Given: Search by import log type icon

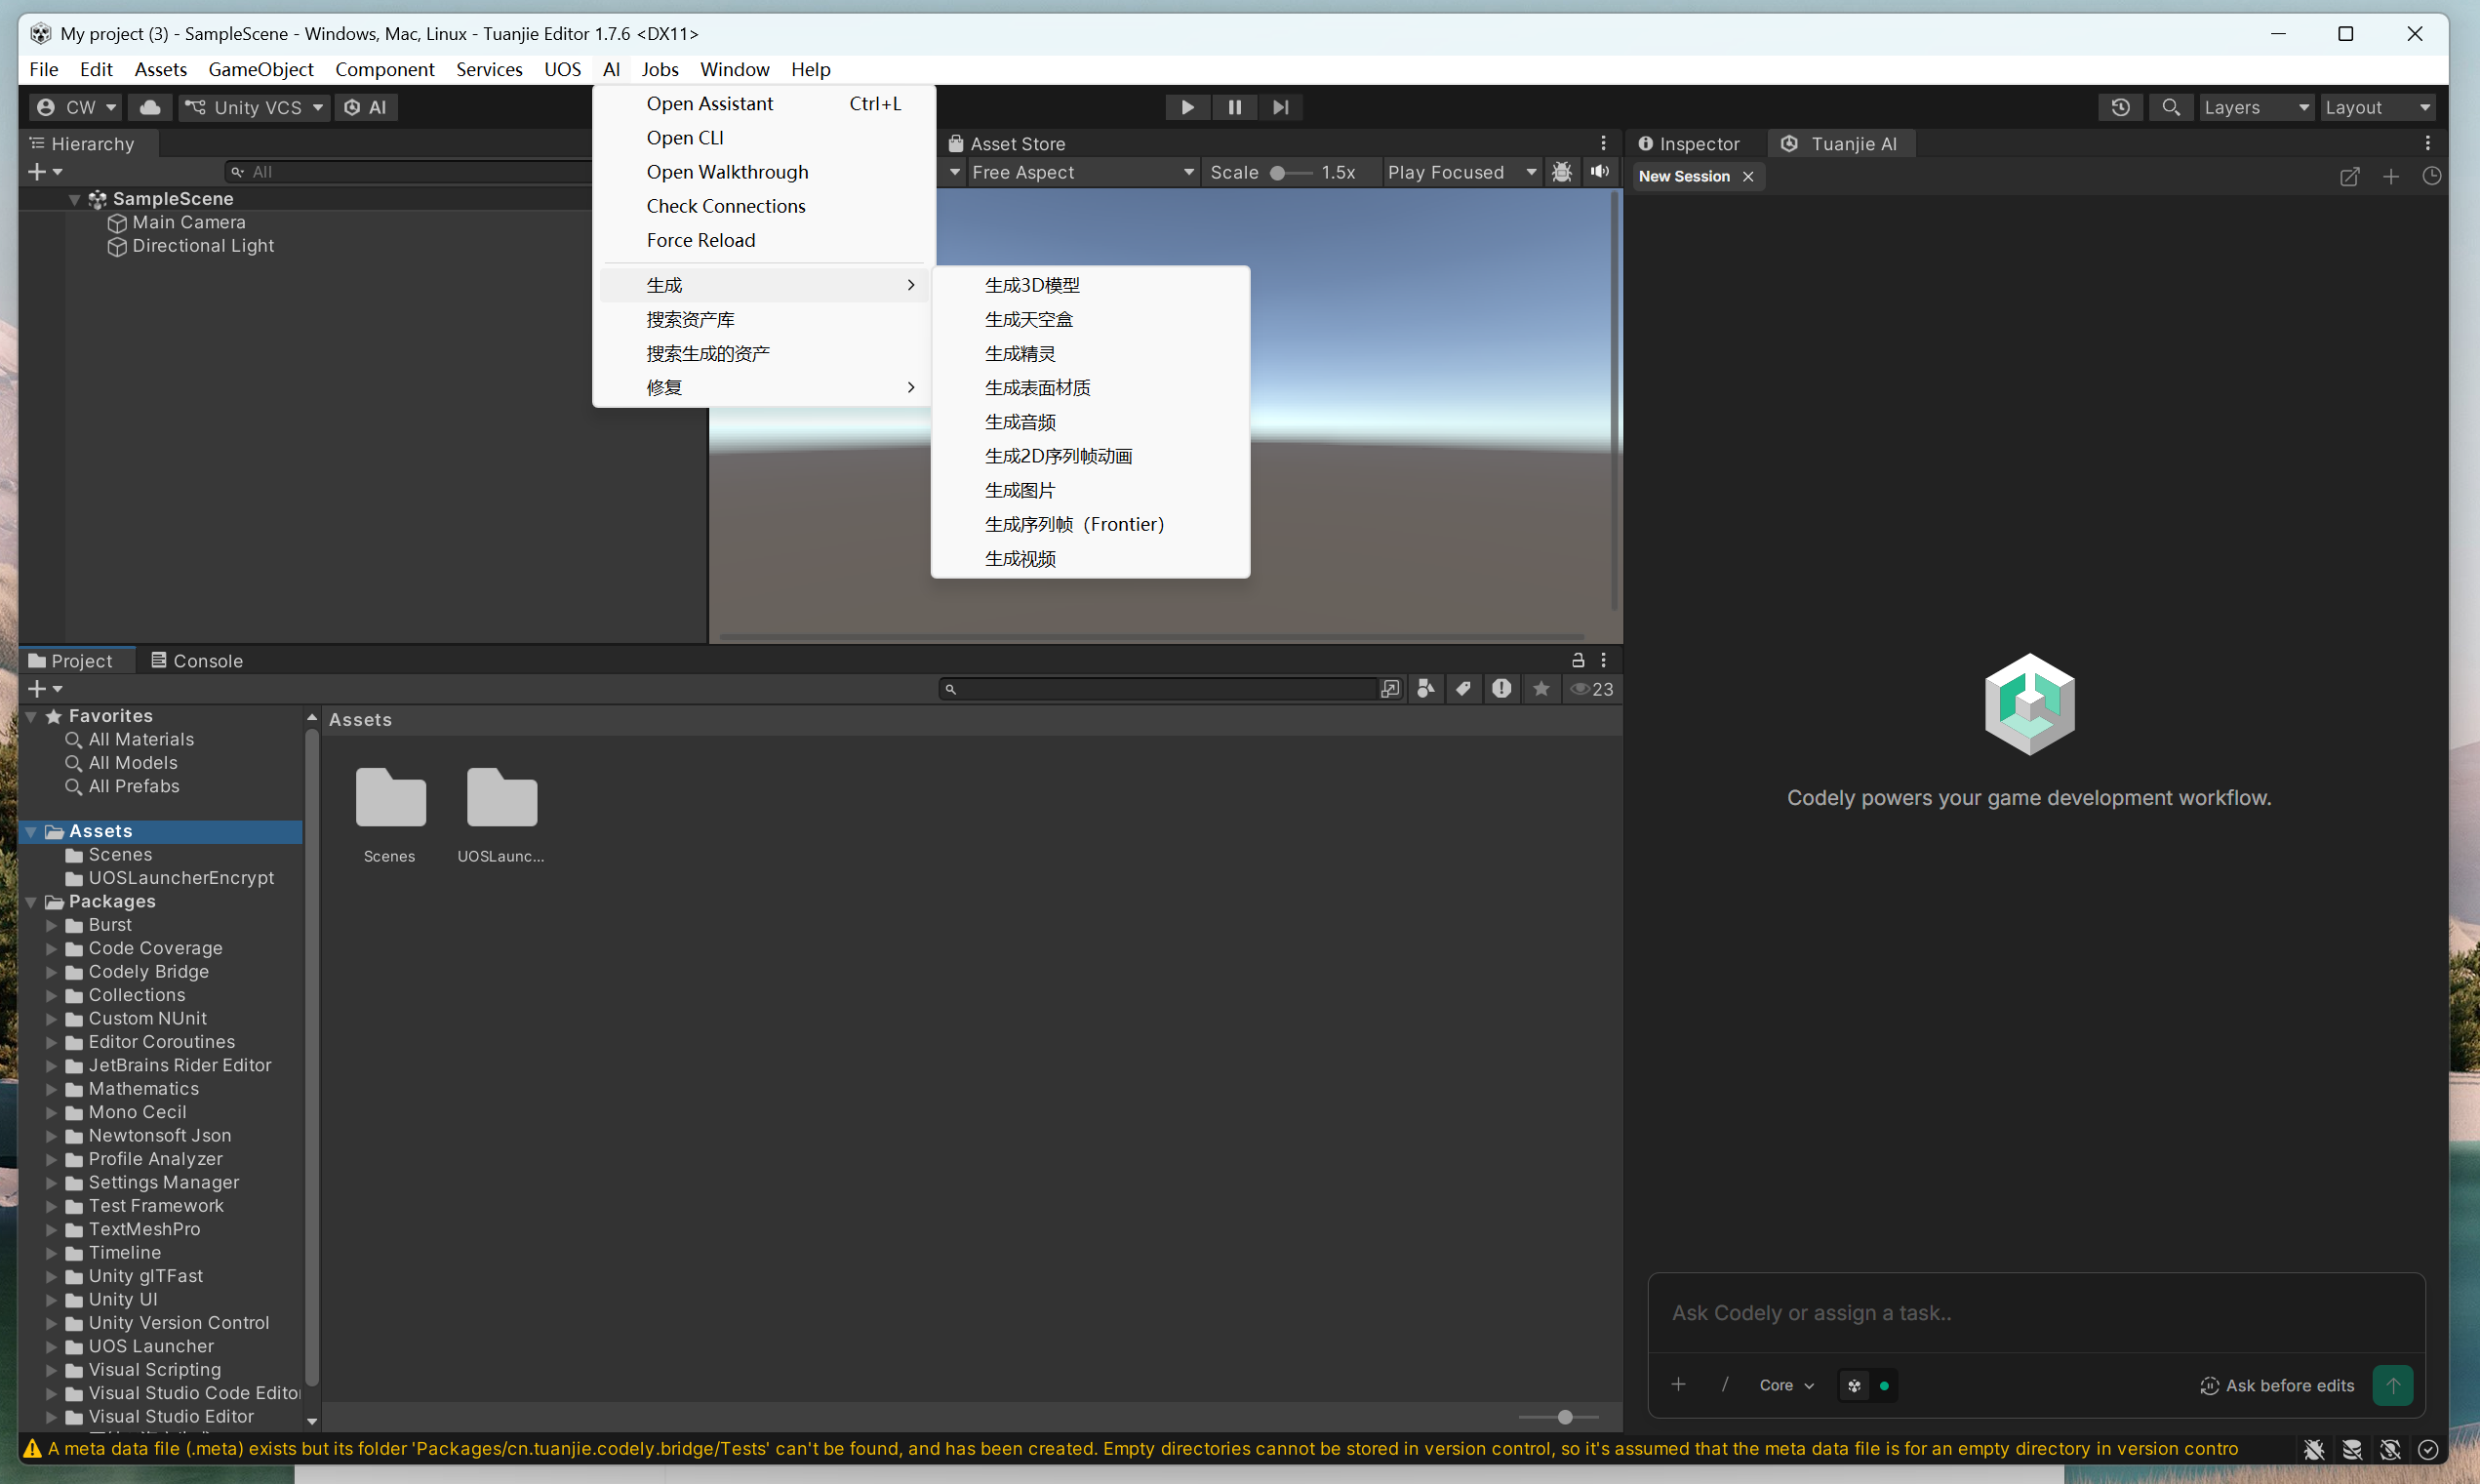Looking at the screenshot, I should [1501, 689].
